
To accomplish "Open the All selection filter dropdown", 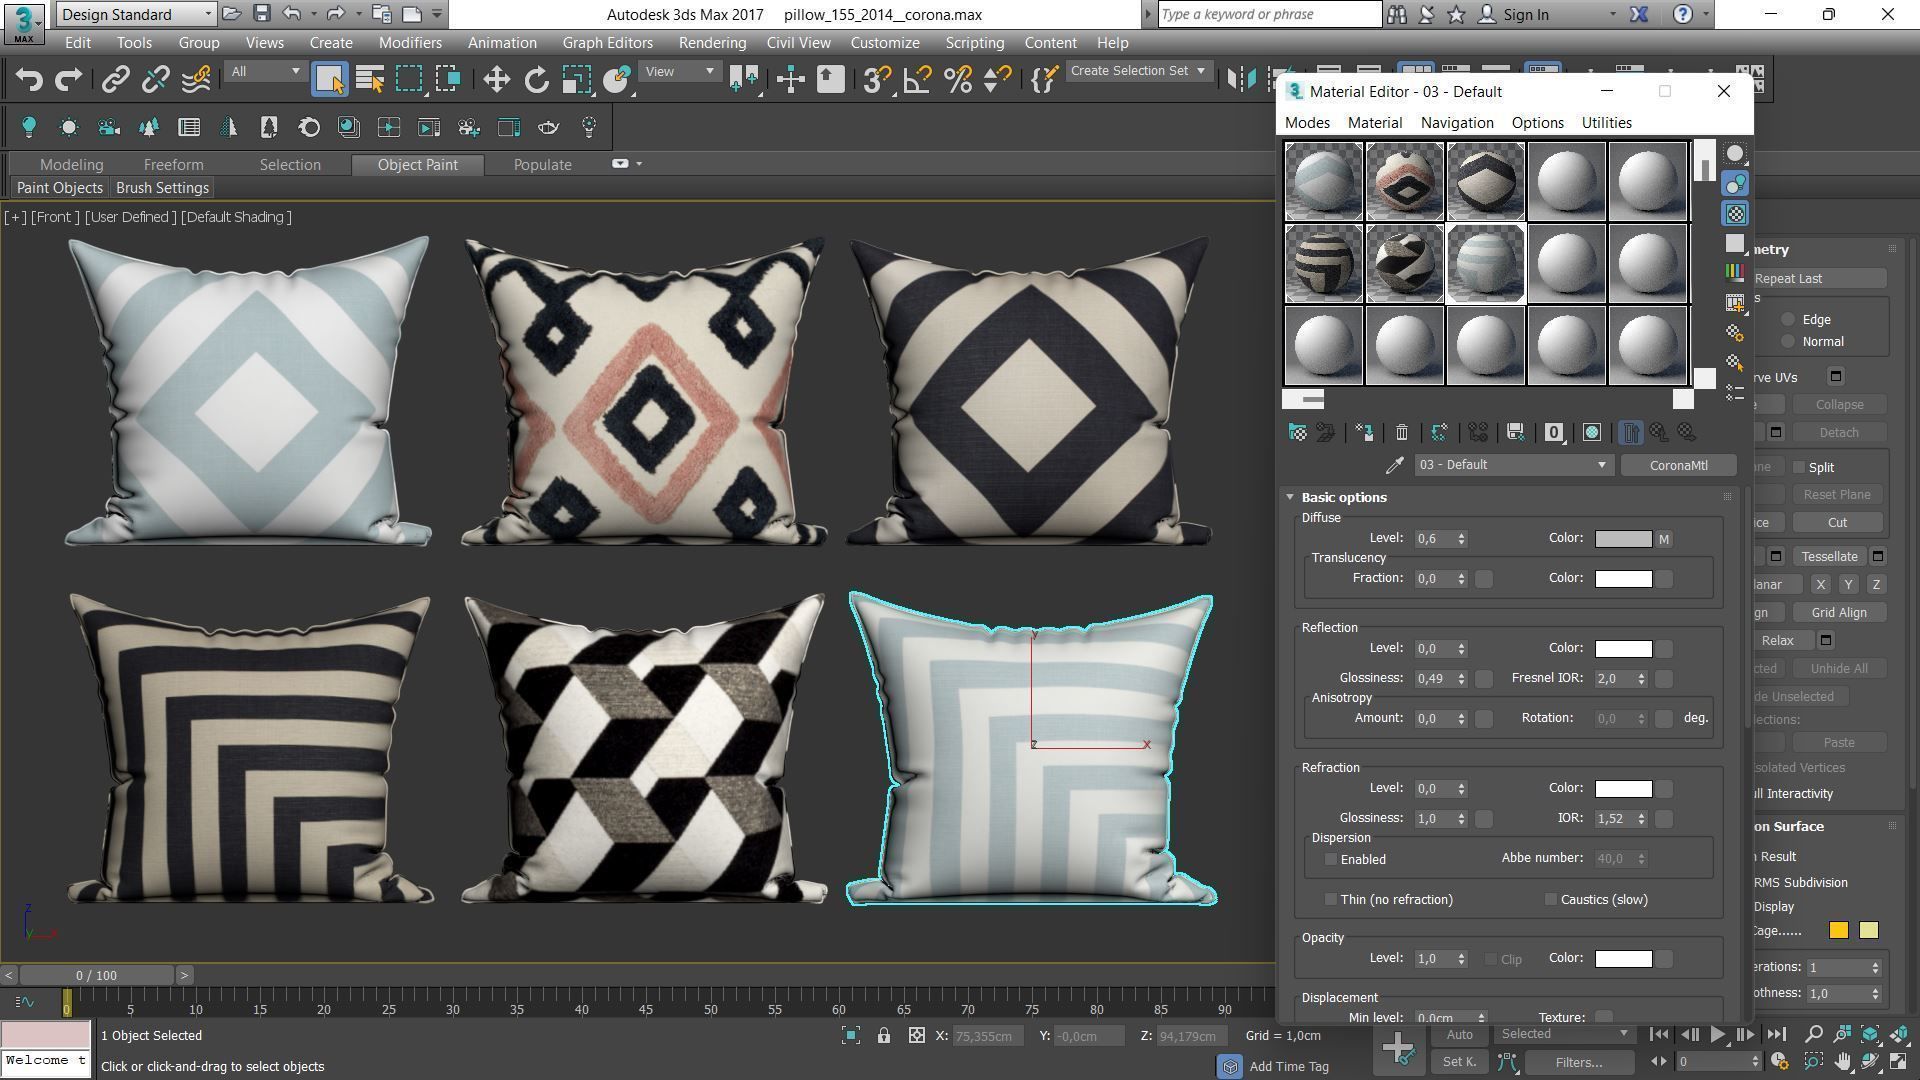I will click(265, 71).
